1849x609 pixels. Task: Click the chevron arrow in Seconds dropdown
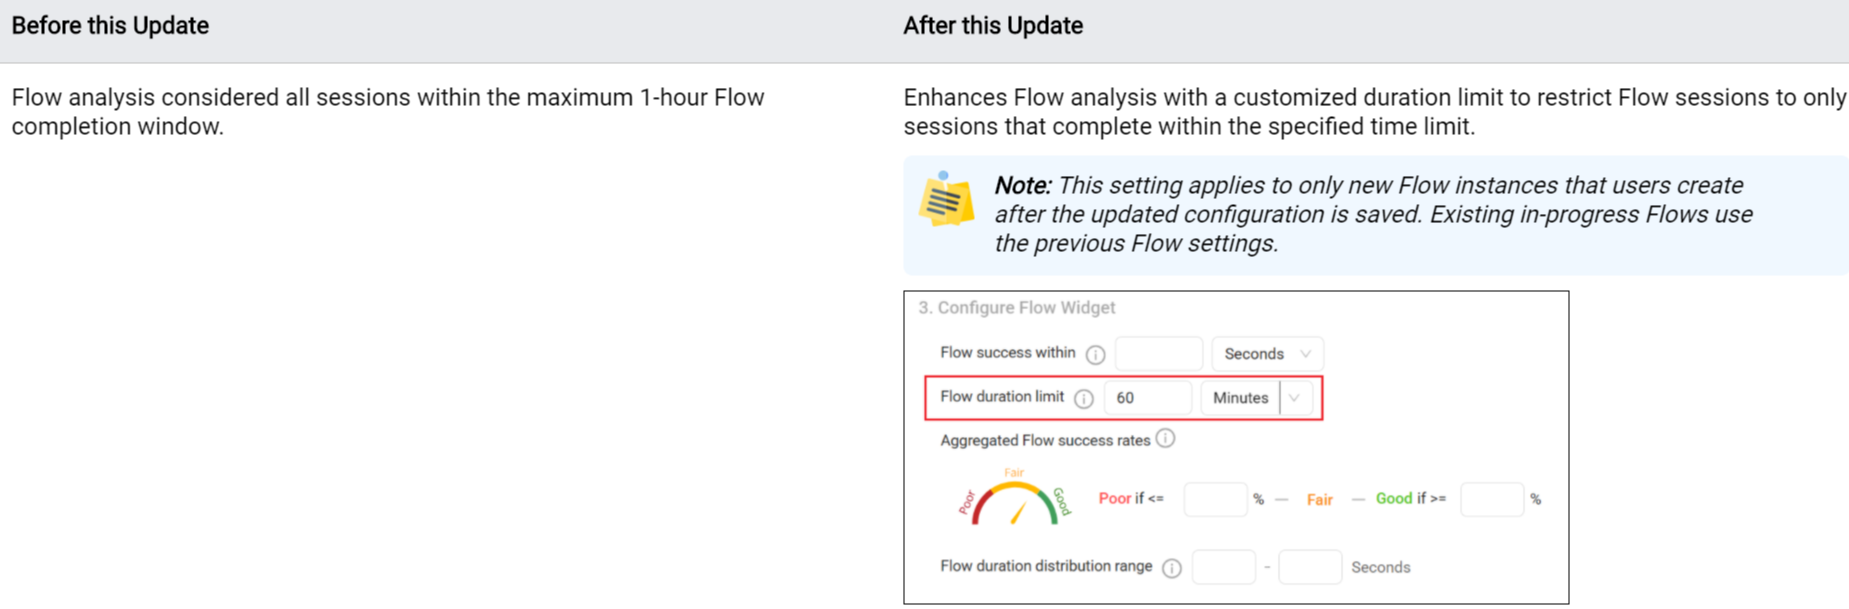1305,354
